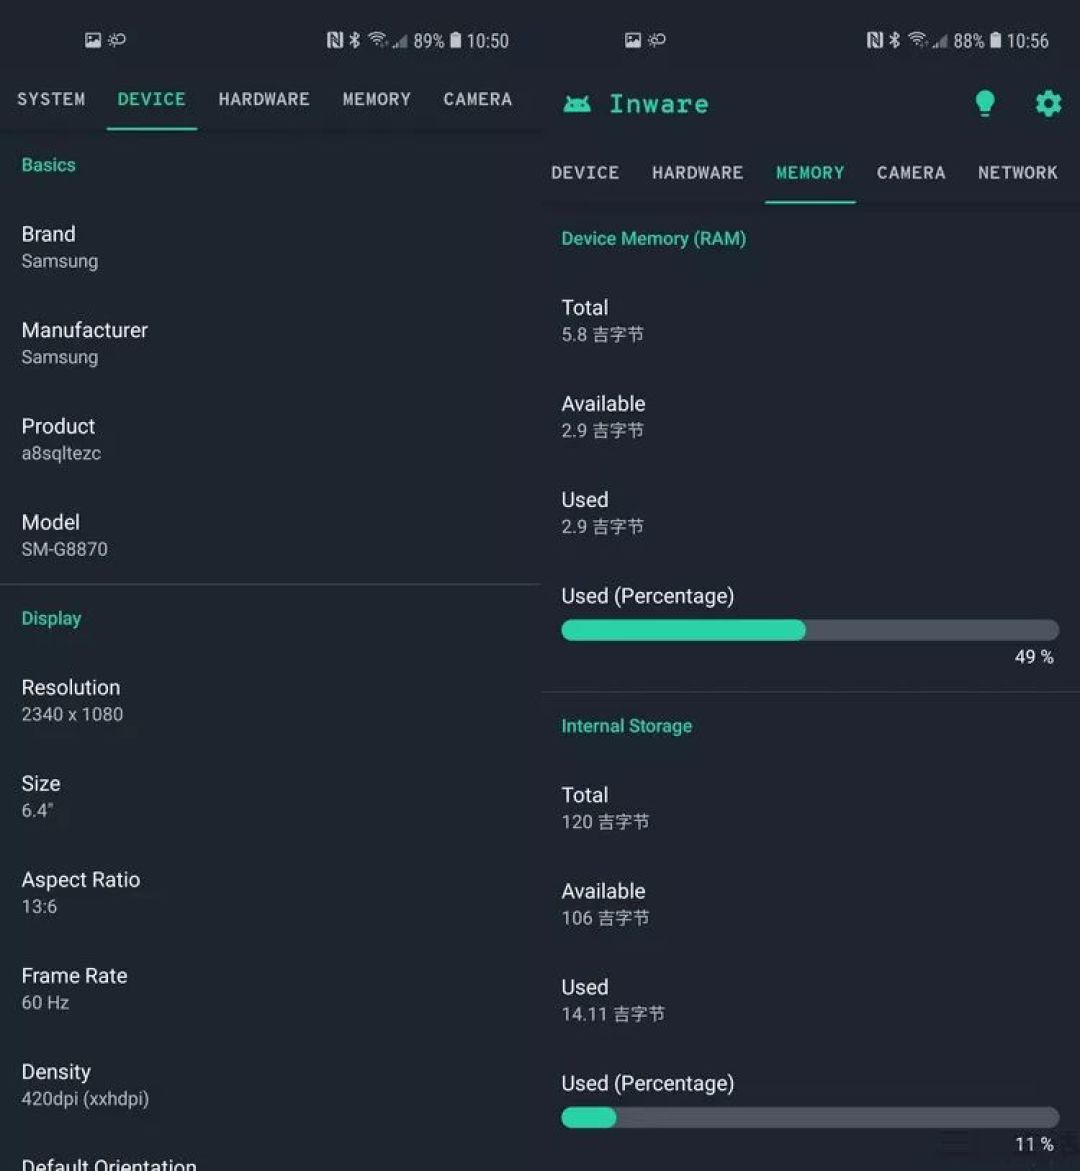Viewport: 1080px width, 1171px height.
Task: Open the NETWORK tab
Action: click(1017, 173)
